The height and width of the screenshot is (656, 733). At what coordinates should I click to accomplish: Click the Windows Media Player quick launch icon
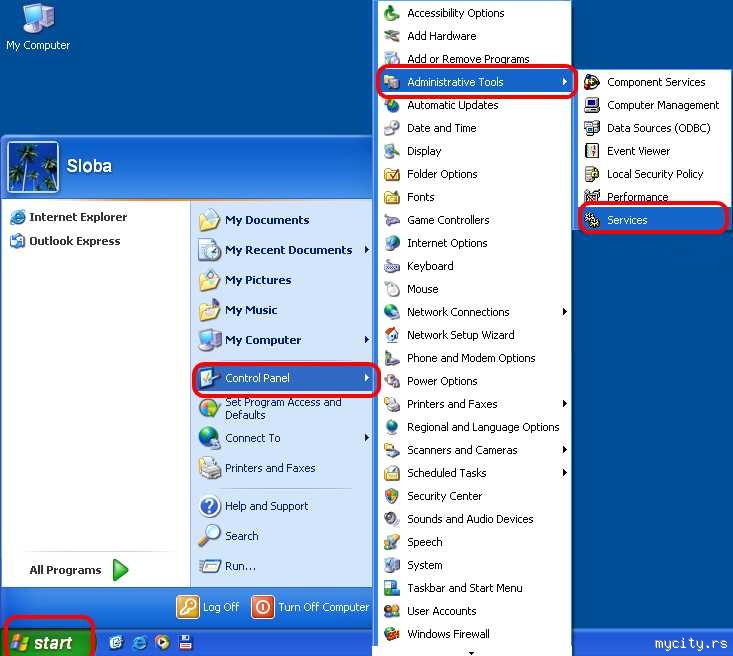[162, 643]
